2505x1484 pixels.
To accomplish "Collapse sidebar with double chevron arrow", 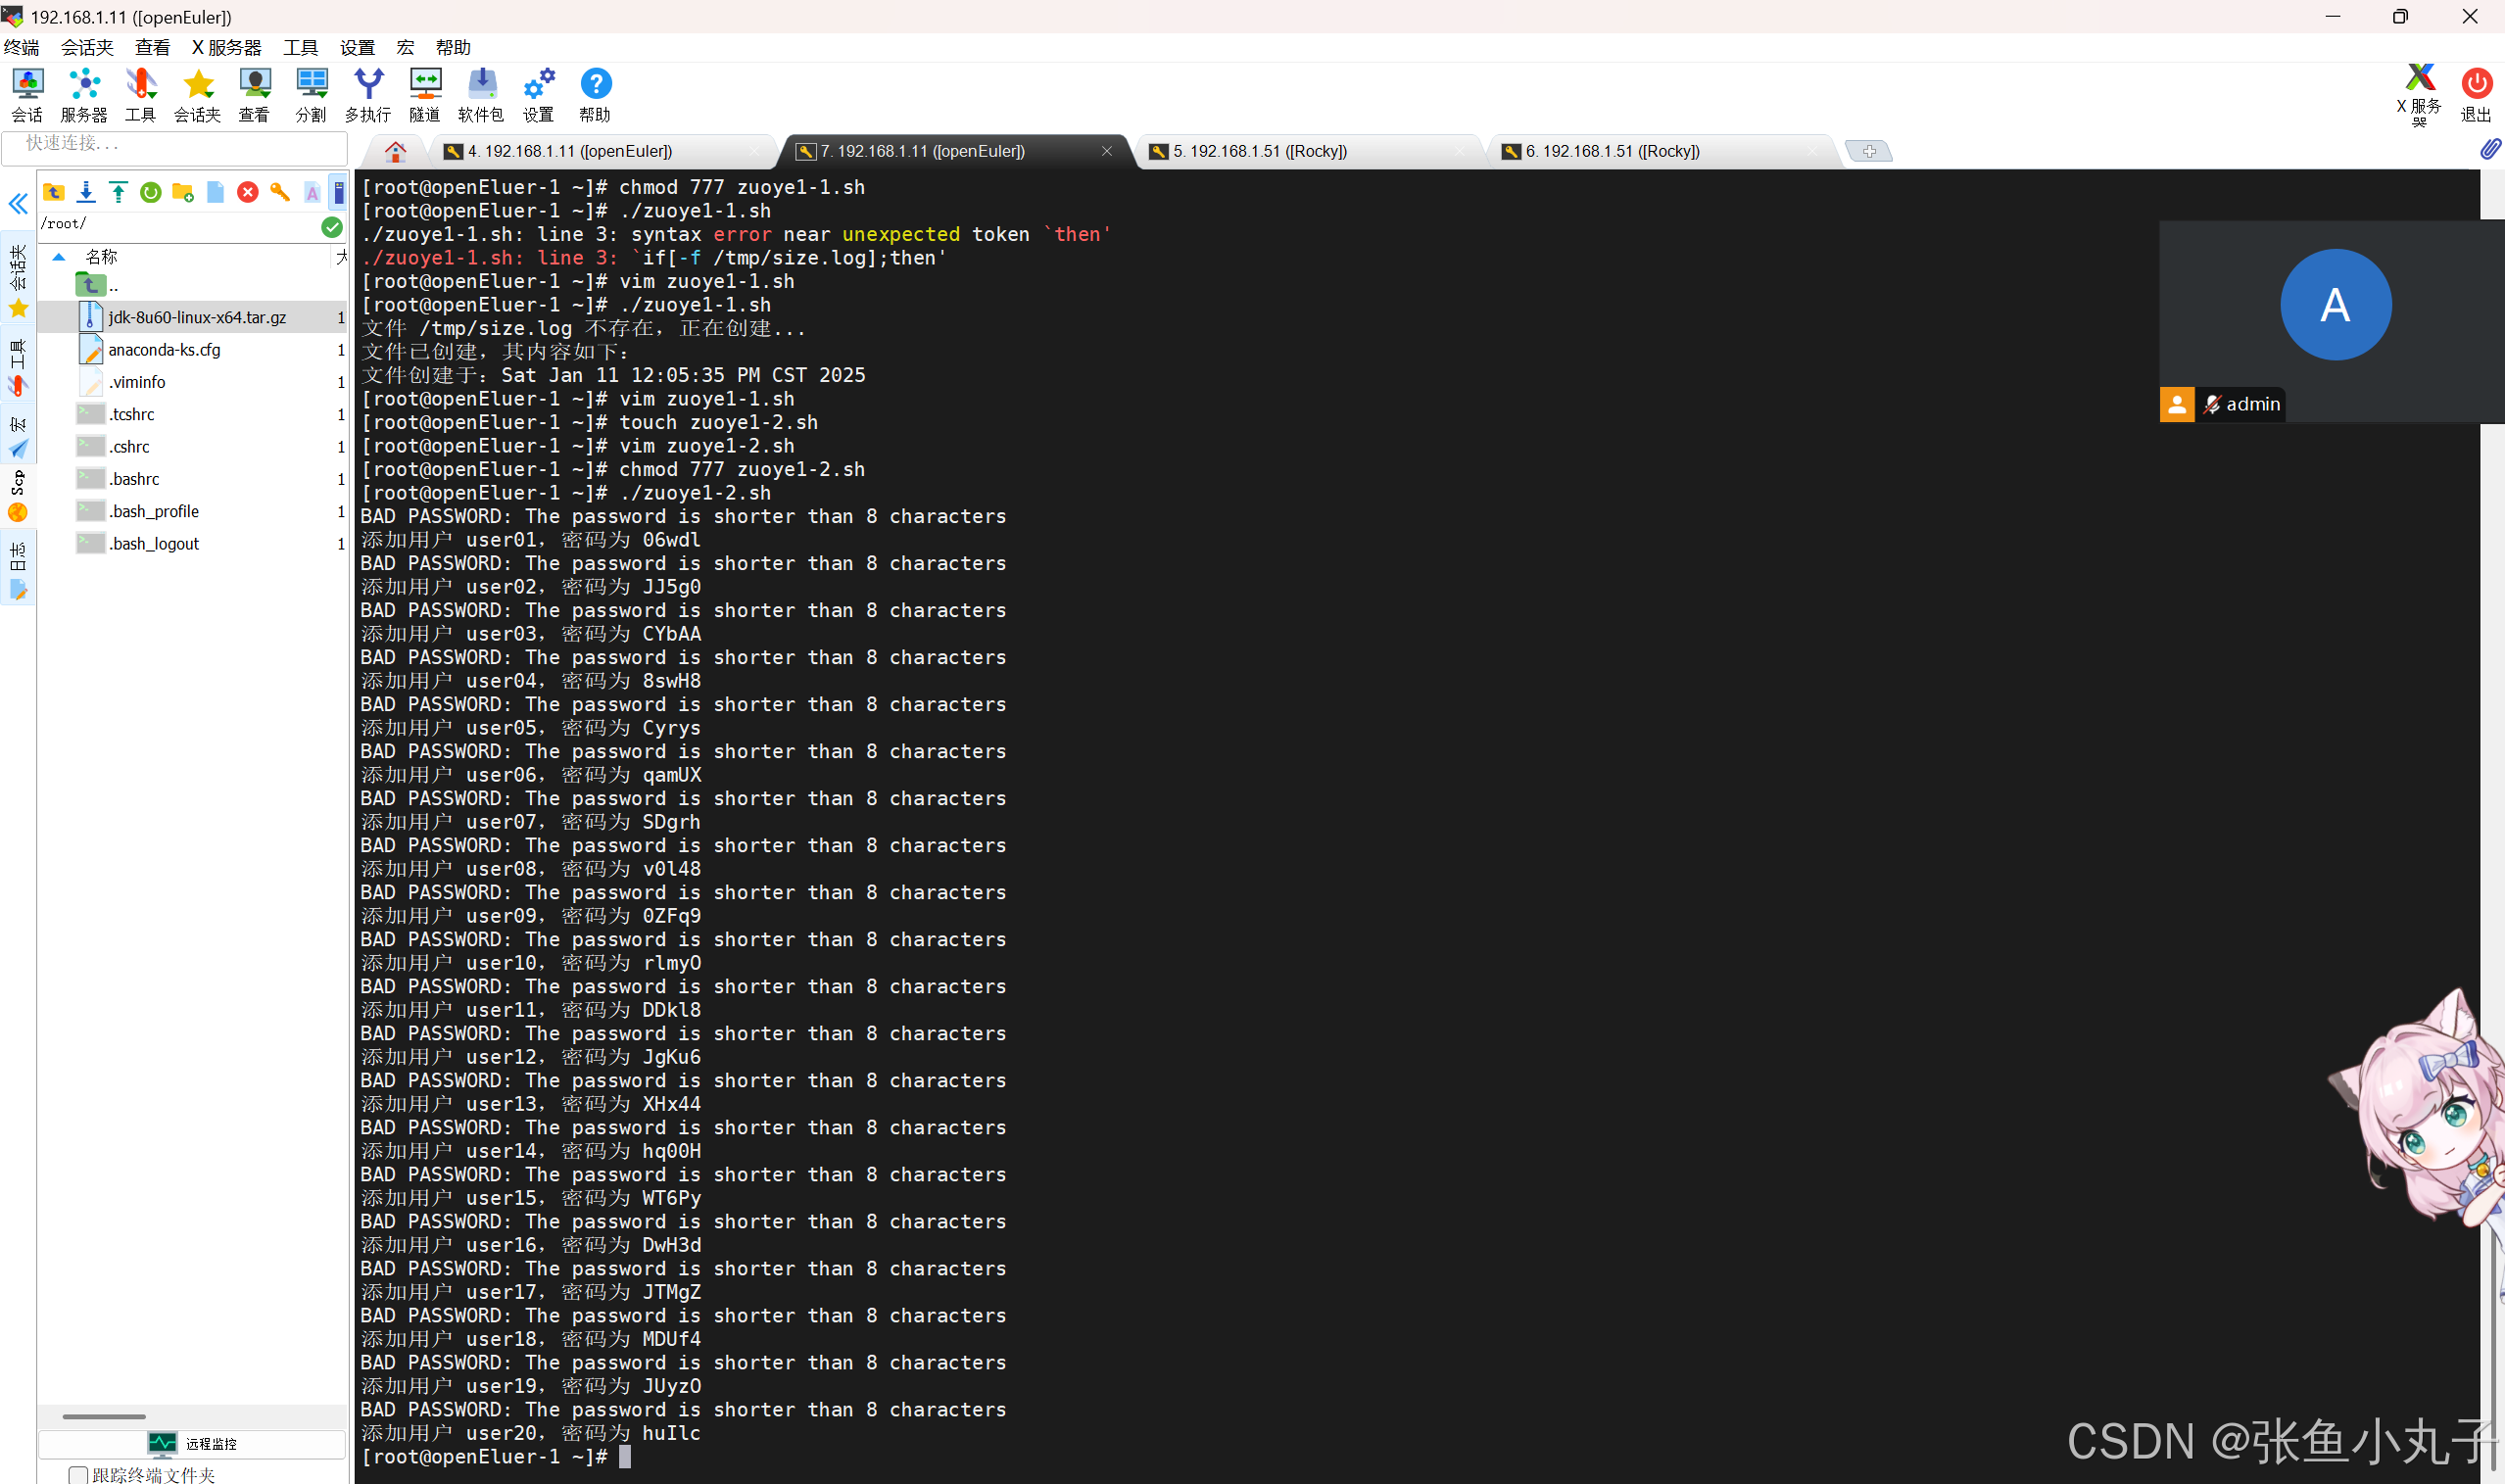I will coord(18,204).
